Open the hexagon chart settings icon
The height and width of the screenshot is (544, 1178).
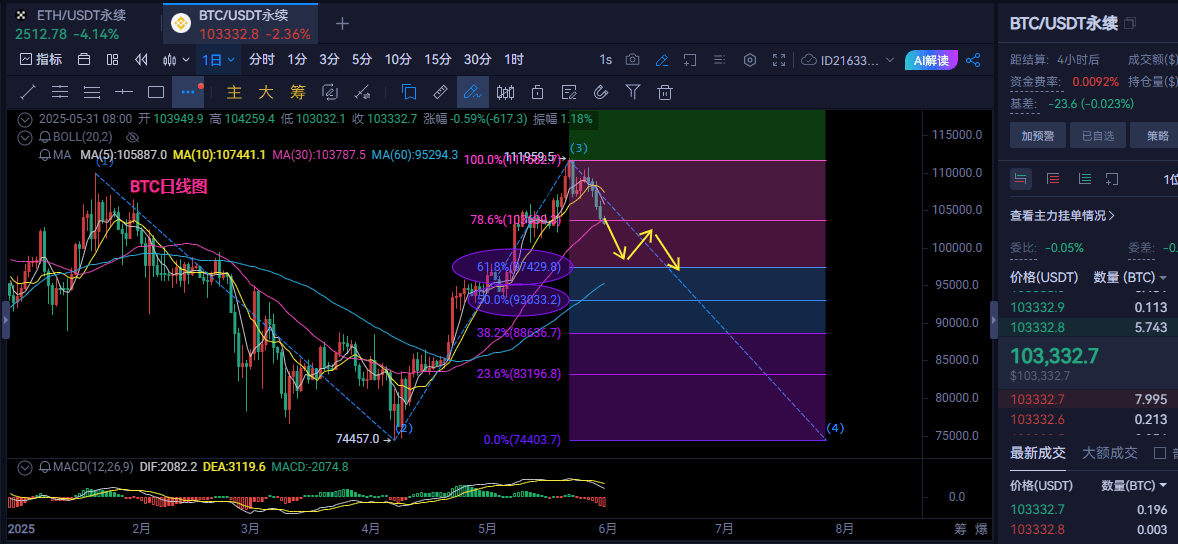[x=749, y=60]
